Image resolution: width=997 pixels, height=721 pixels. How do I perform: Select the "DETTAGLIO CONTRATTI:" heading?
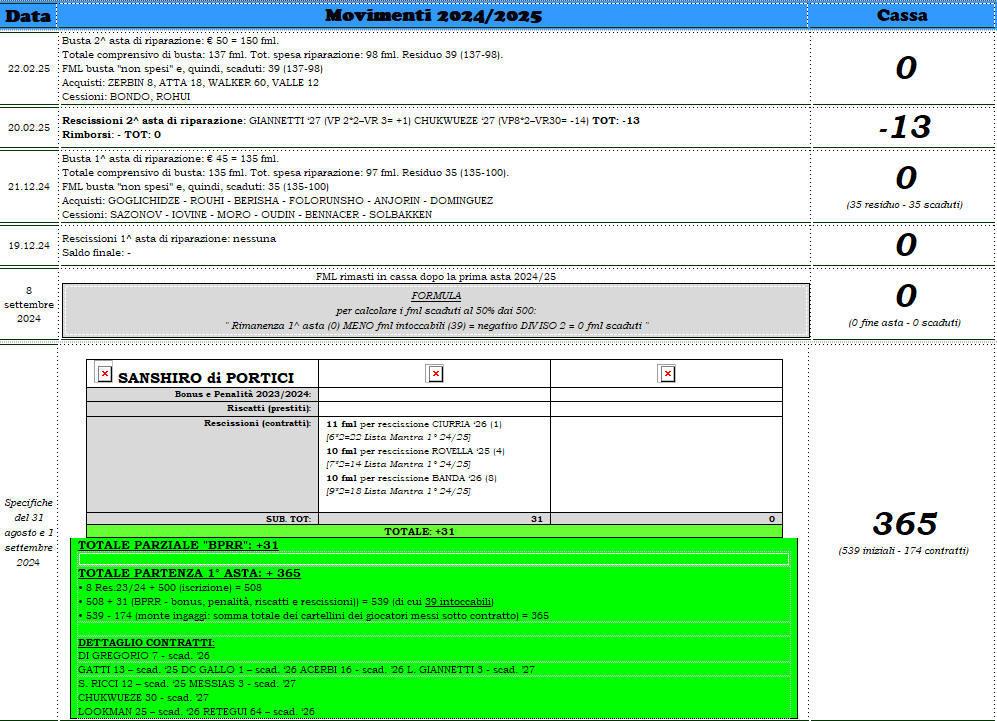(x=146, y=643)
